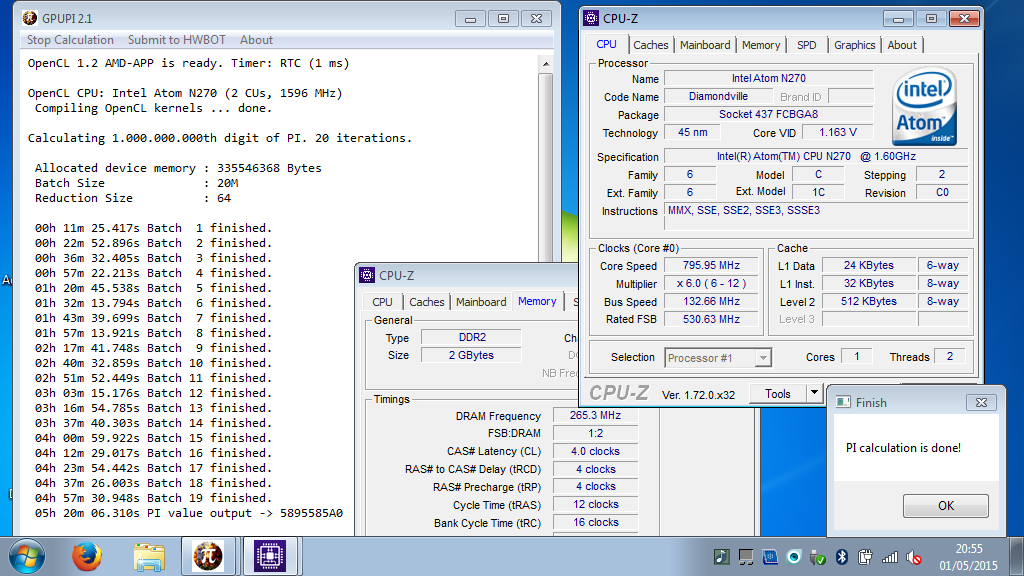Click the Tools button in CPU-Z
This screenshot has width=1024, height=576.
(x=778, y=393)
